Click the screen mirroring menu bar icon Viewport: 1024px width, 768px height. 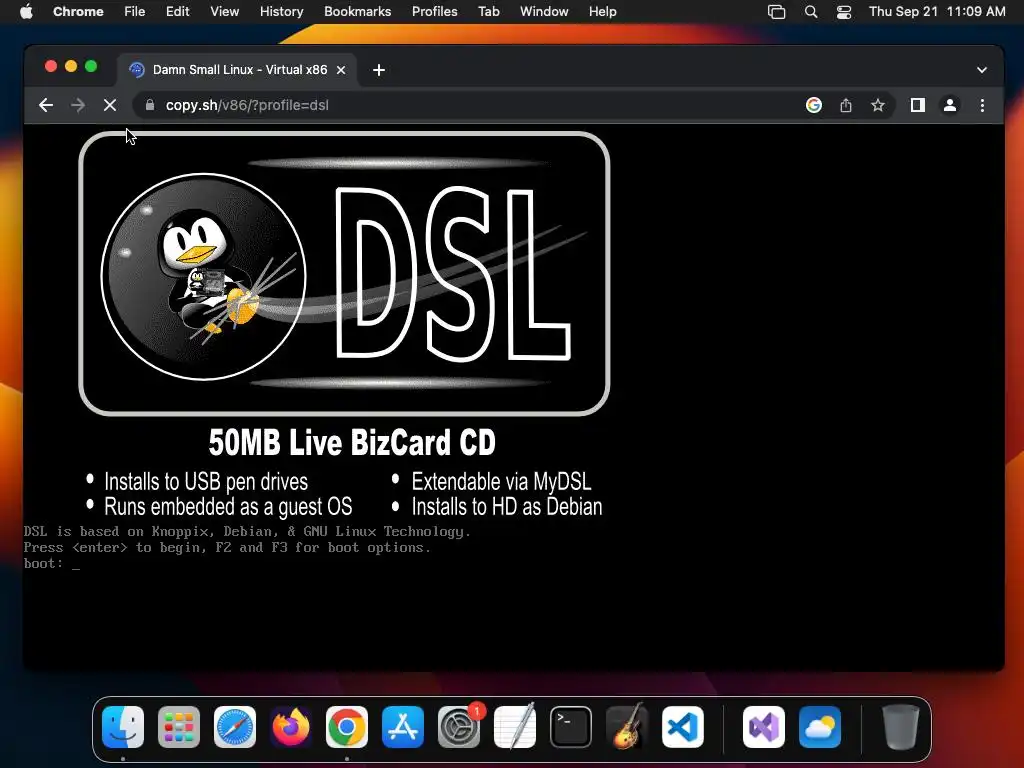(776, 11)
